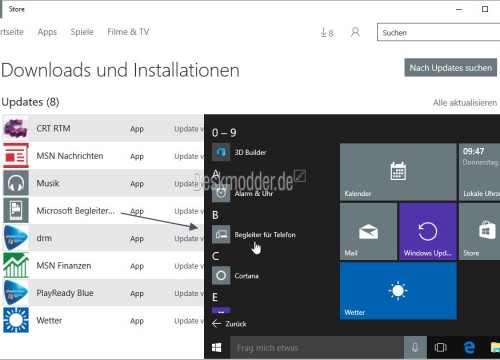Viewport: 500px width, 360px height.
Task: Click the MSN Nachrichten app icon
Action: [16, 156]
